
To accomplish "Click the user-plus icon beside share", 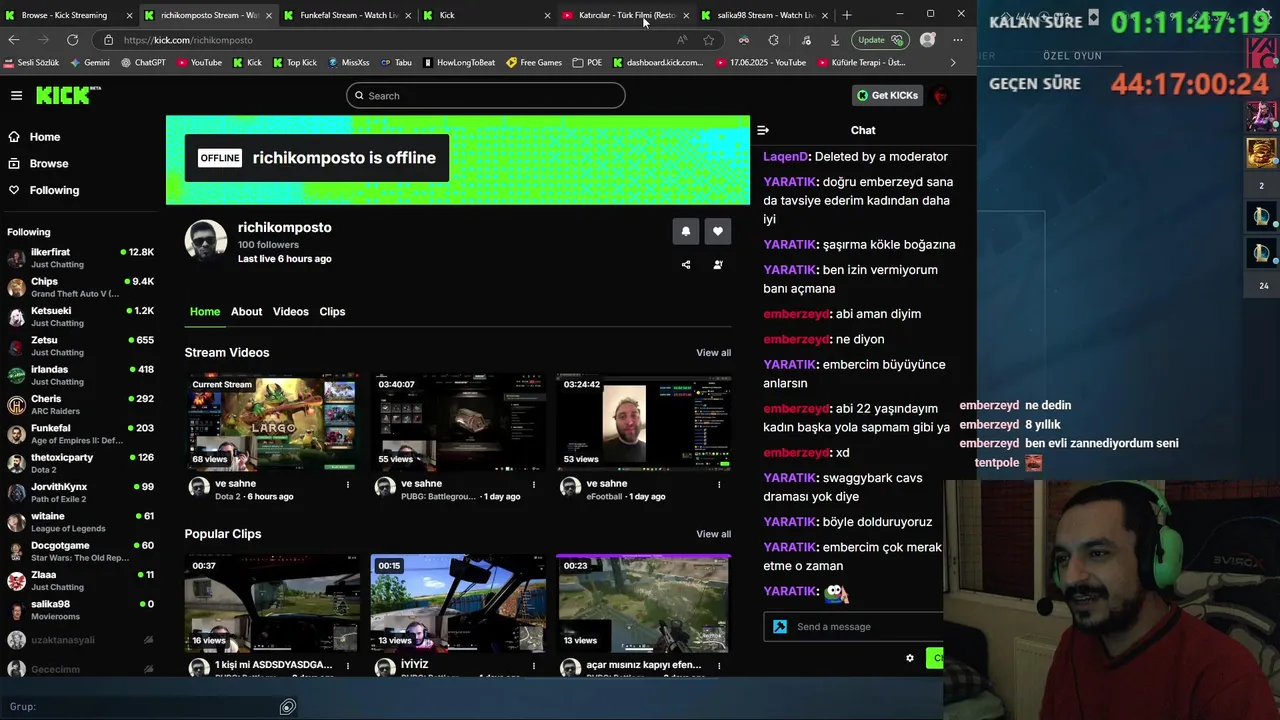I will click(718, 265).
